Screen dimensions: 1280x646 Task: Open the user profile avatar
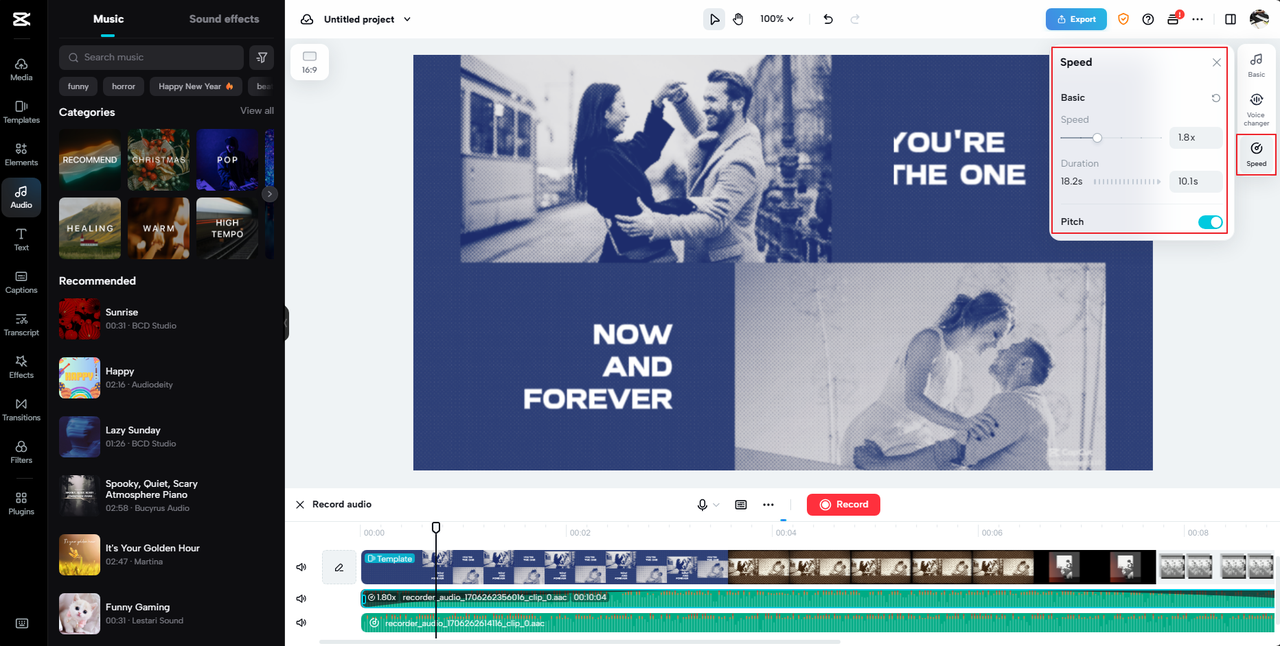click(1259, 19)
